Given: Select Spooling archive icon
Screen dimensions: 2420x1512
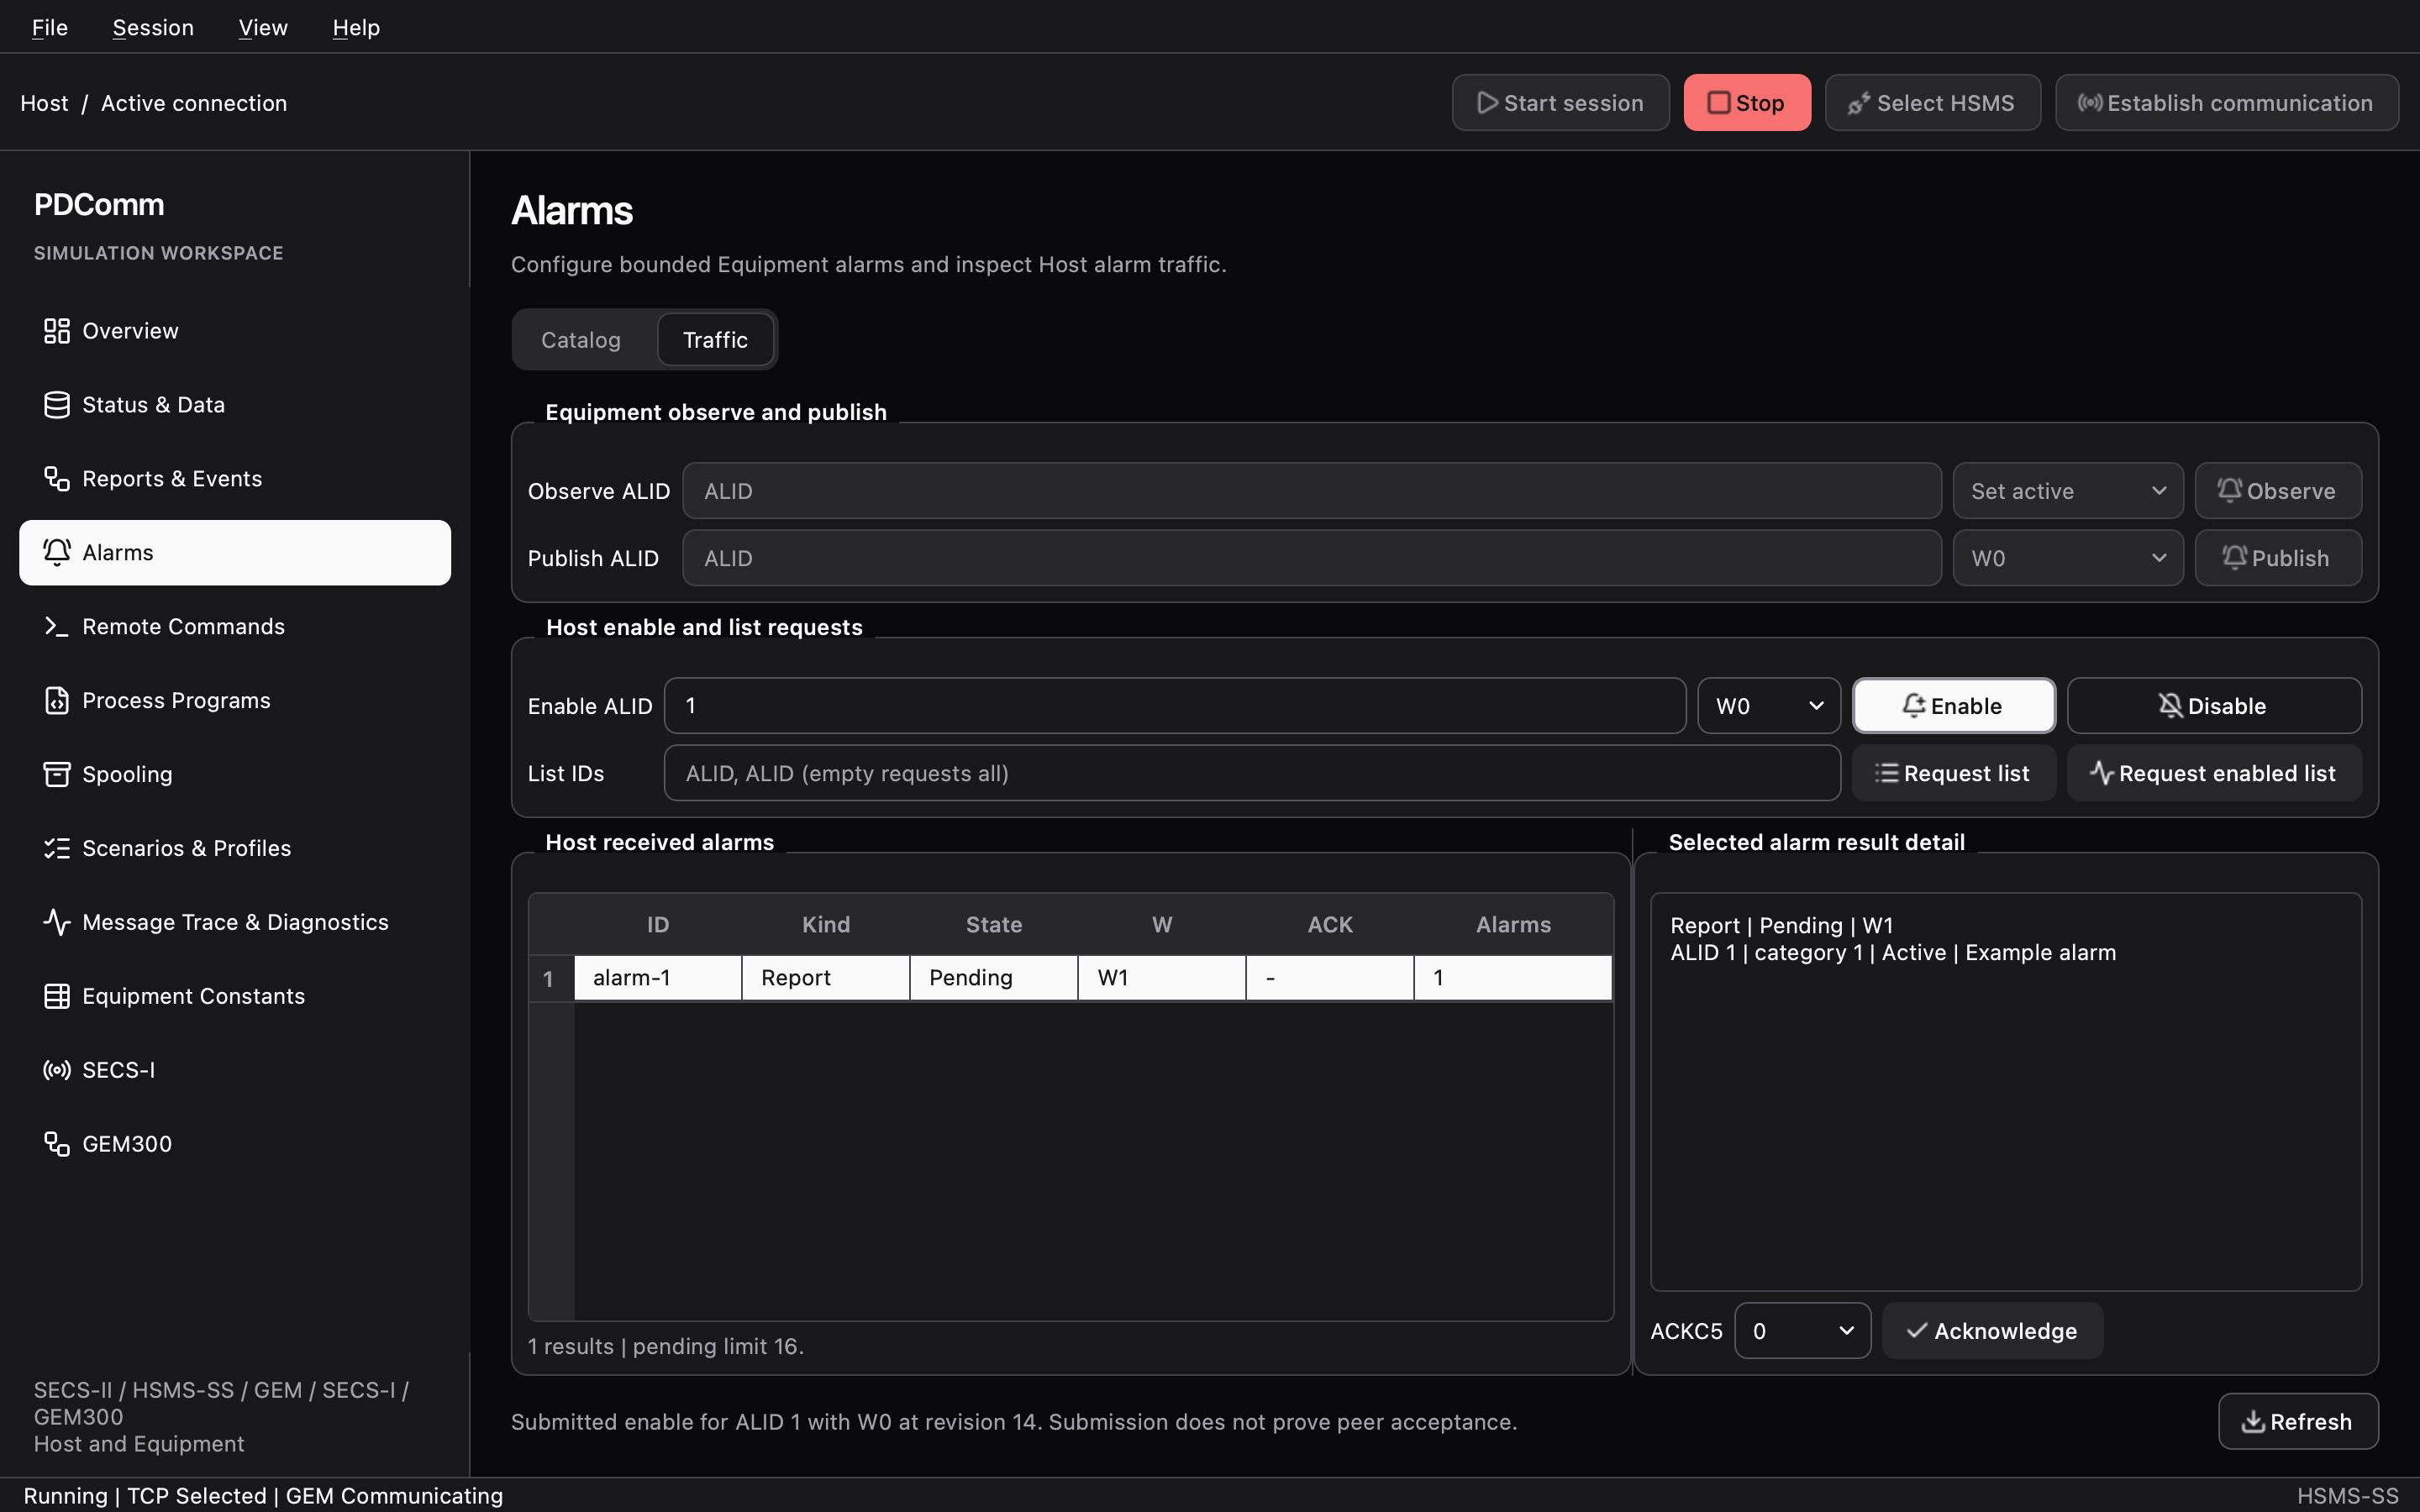Looking at the screenshot, I should pos(57,775).
